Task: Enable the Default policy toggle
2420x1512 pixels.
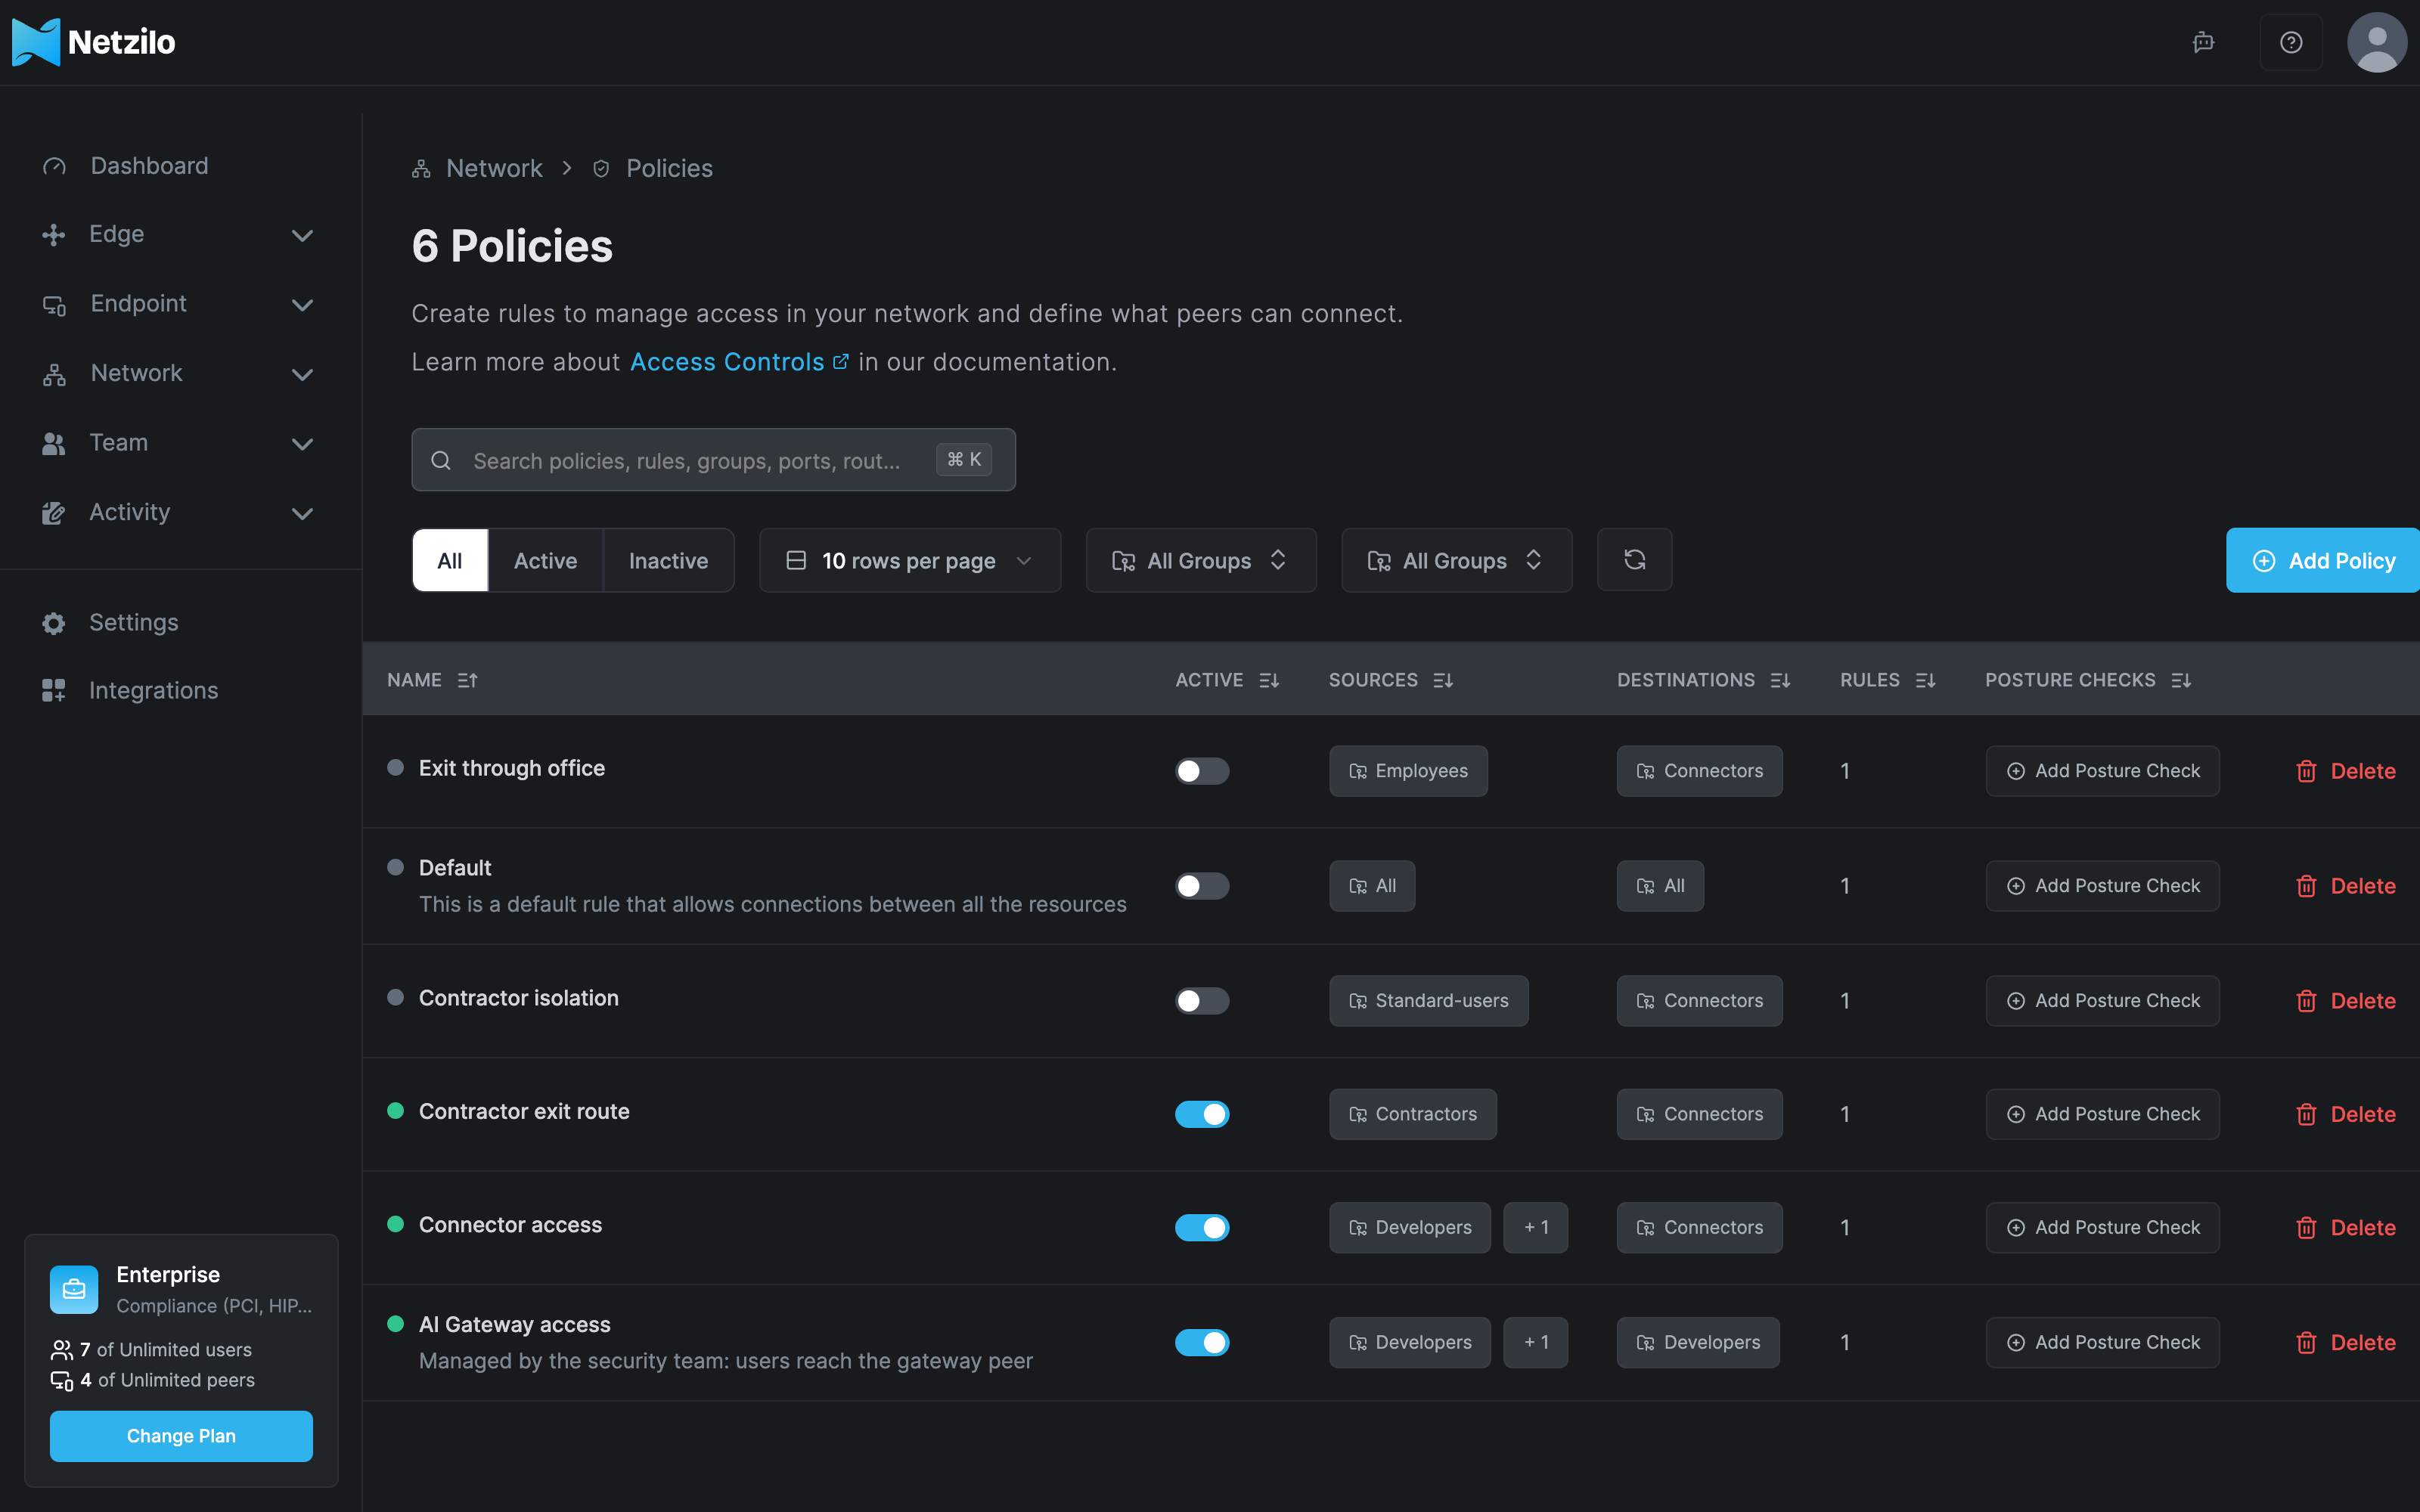Action: tap(1202, 886)
